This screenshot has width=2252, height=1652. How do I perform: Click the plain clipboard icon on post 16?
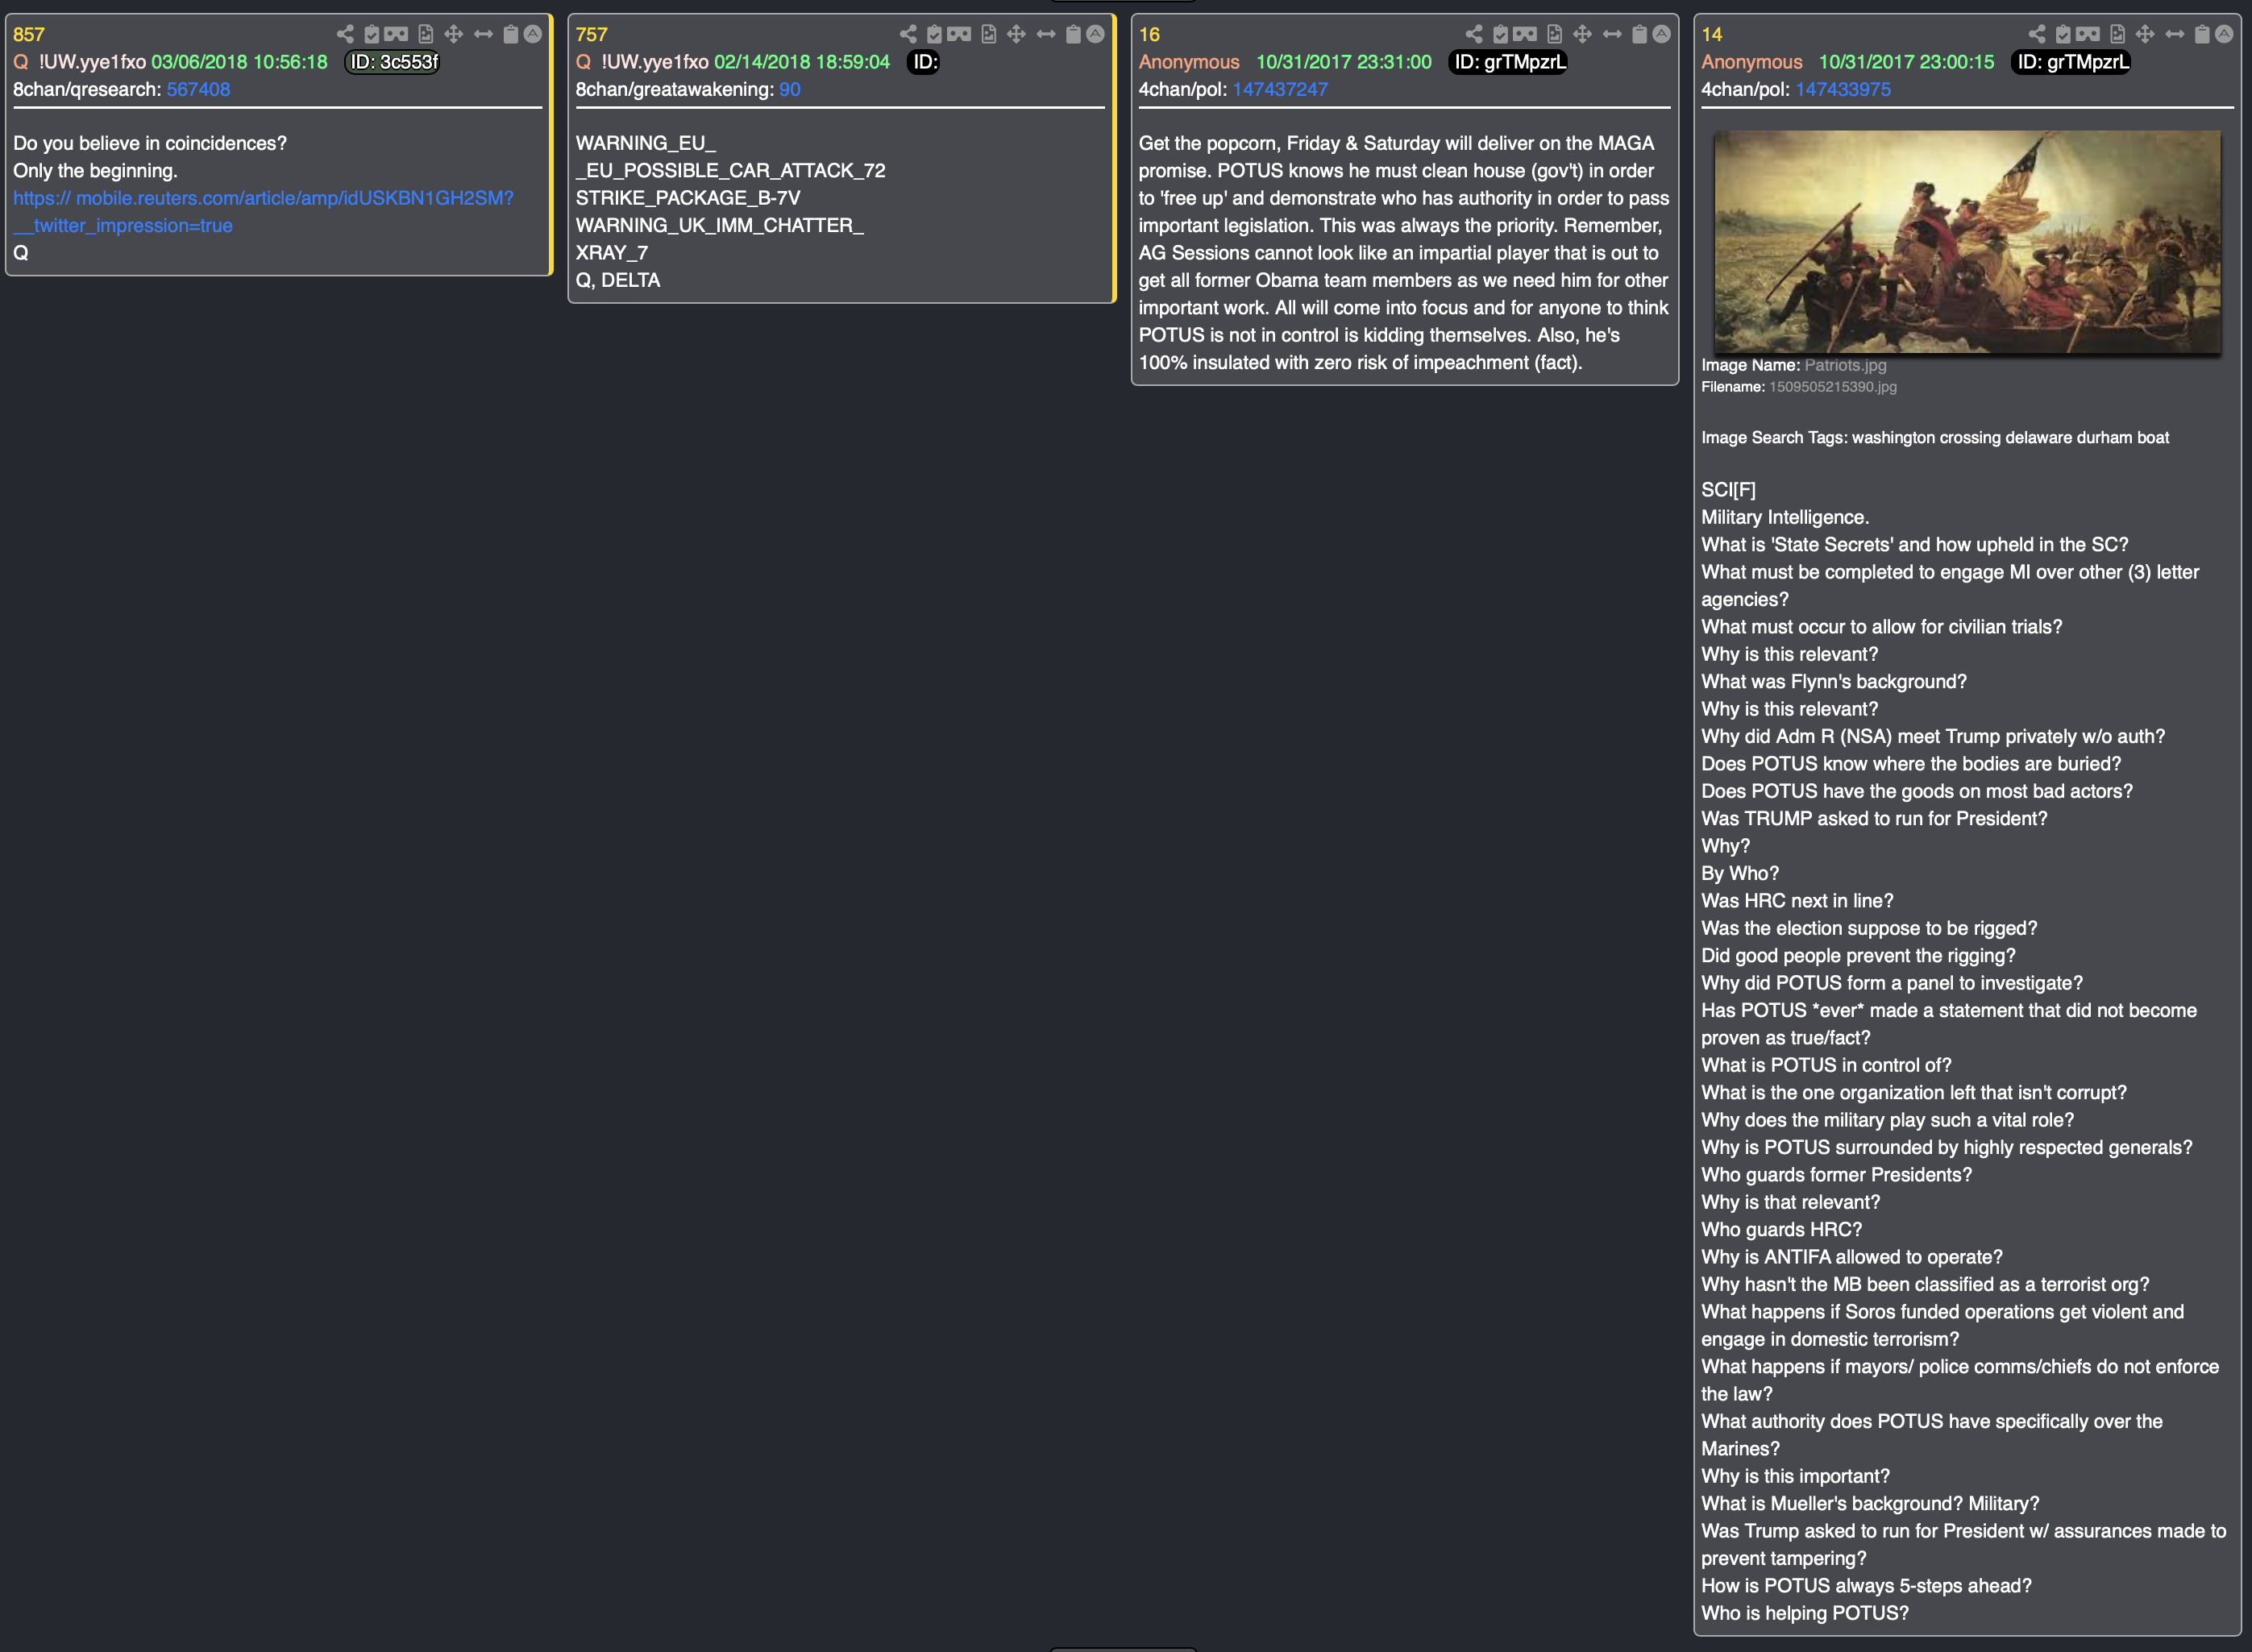tap(1639, 34)
